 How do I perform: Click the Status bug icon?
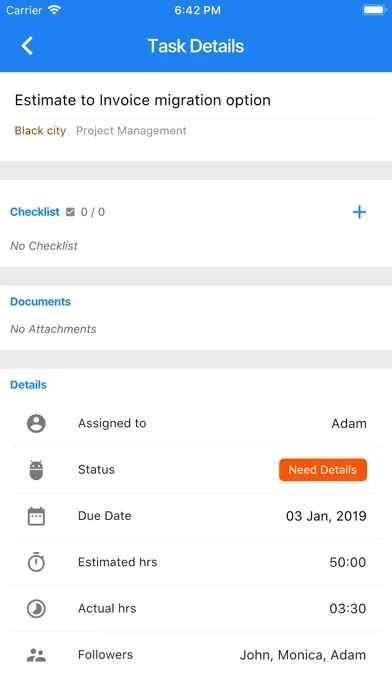coord(36,470)
